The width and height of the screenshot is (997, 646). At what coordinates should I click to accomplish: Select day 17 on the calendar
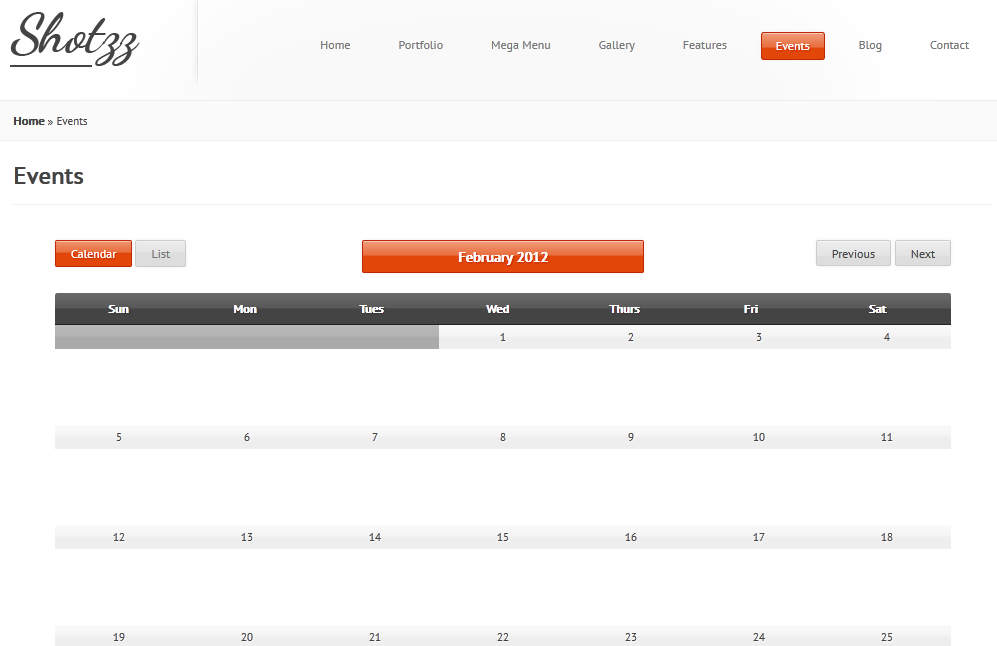pos(759,537)
